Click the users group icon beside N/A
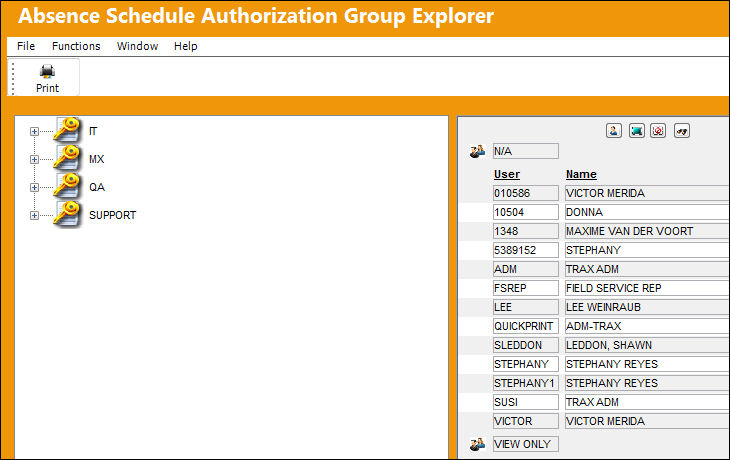 tap(477, 151)
